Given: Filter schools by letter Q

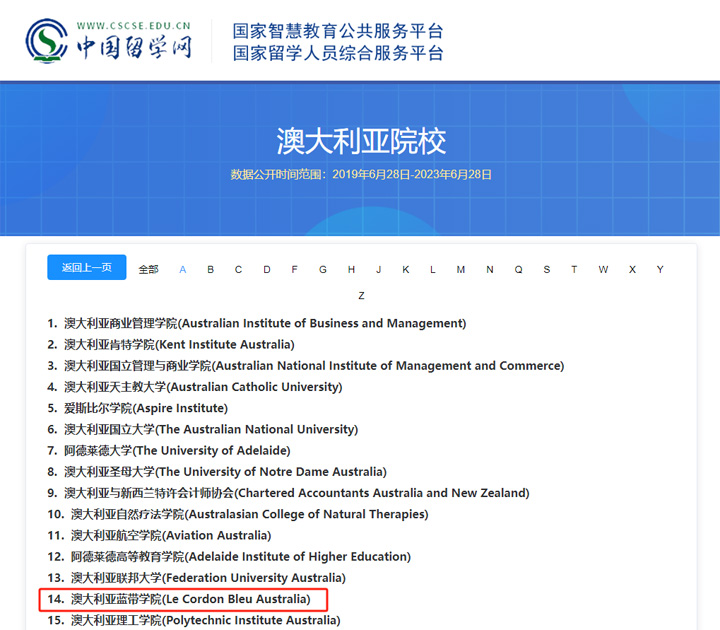Looking at the screenshot, I should tap(518, 270).
